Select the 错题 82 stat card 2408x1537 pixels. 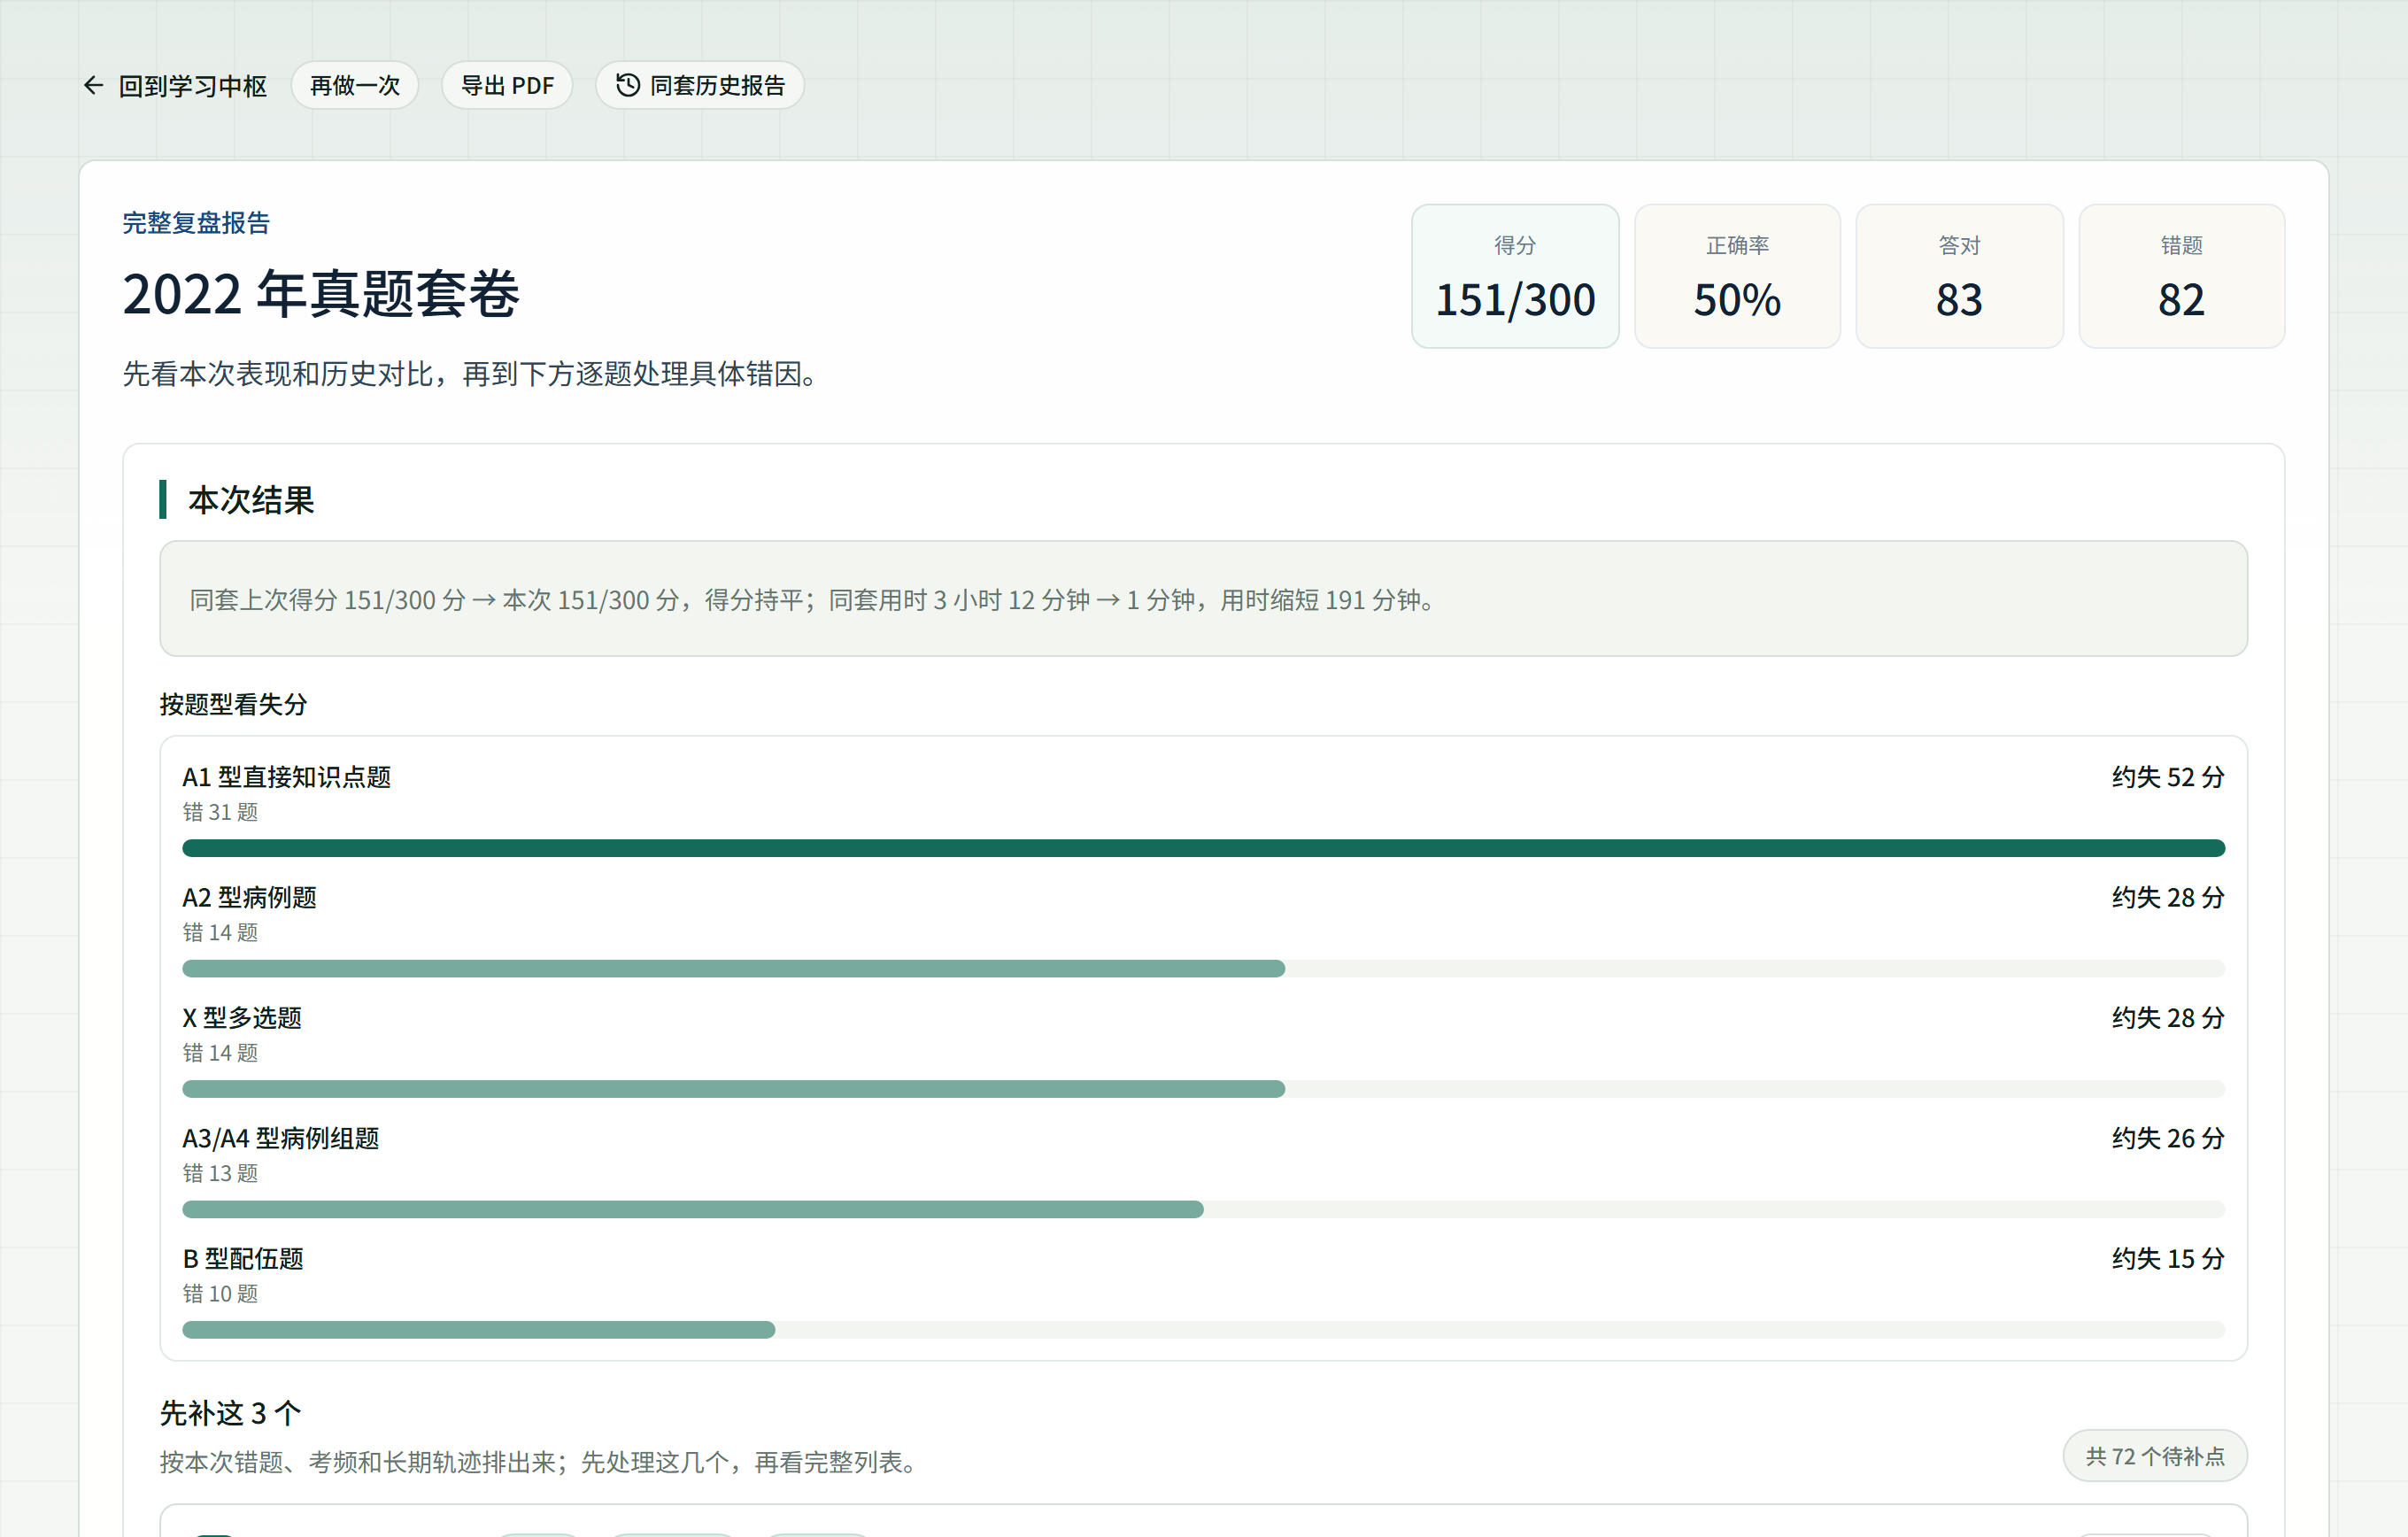pyautogui.click(x=2181, y=277)
